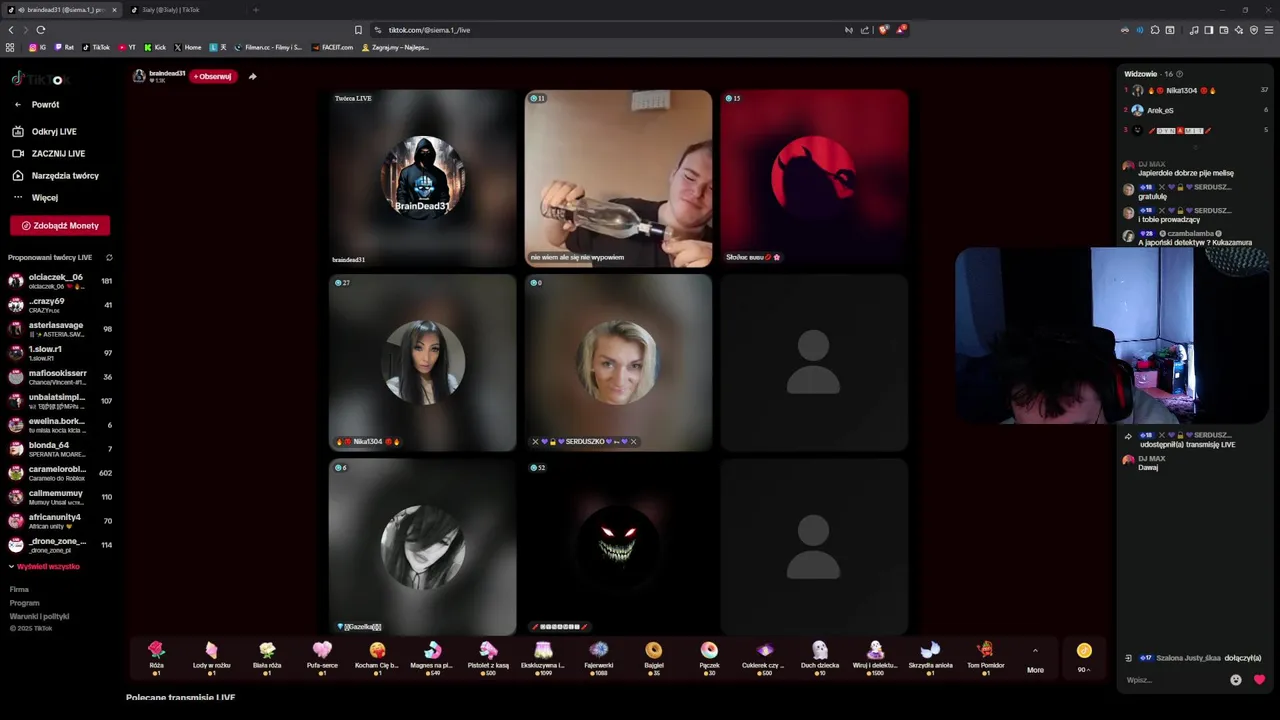Click the address bar URL
This screenshot has height=720, width=1280.
click(x=429, y=30)
